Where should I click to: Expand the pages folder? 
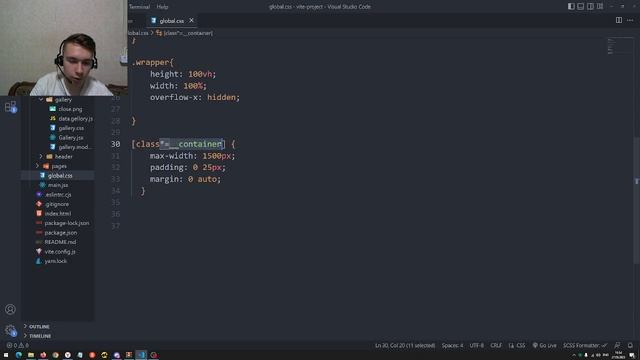(37, 166)
